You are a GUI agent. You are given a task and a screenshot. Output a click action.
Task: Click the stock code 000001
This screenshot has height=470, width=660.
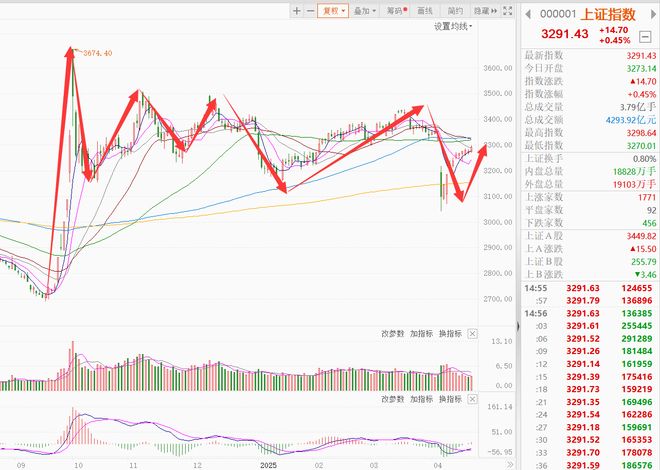click(558, 14)
